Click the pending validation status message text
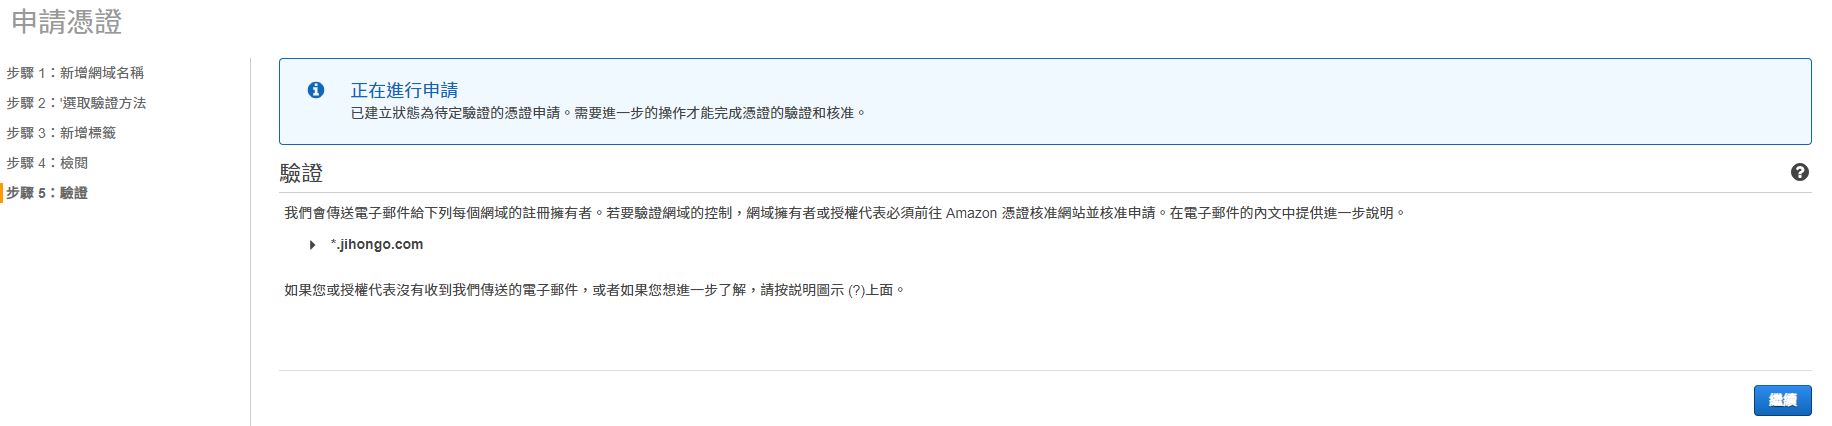 click(x=608, y=113)
